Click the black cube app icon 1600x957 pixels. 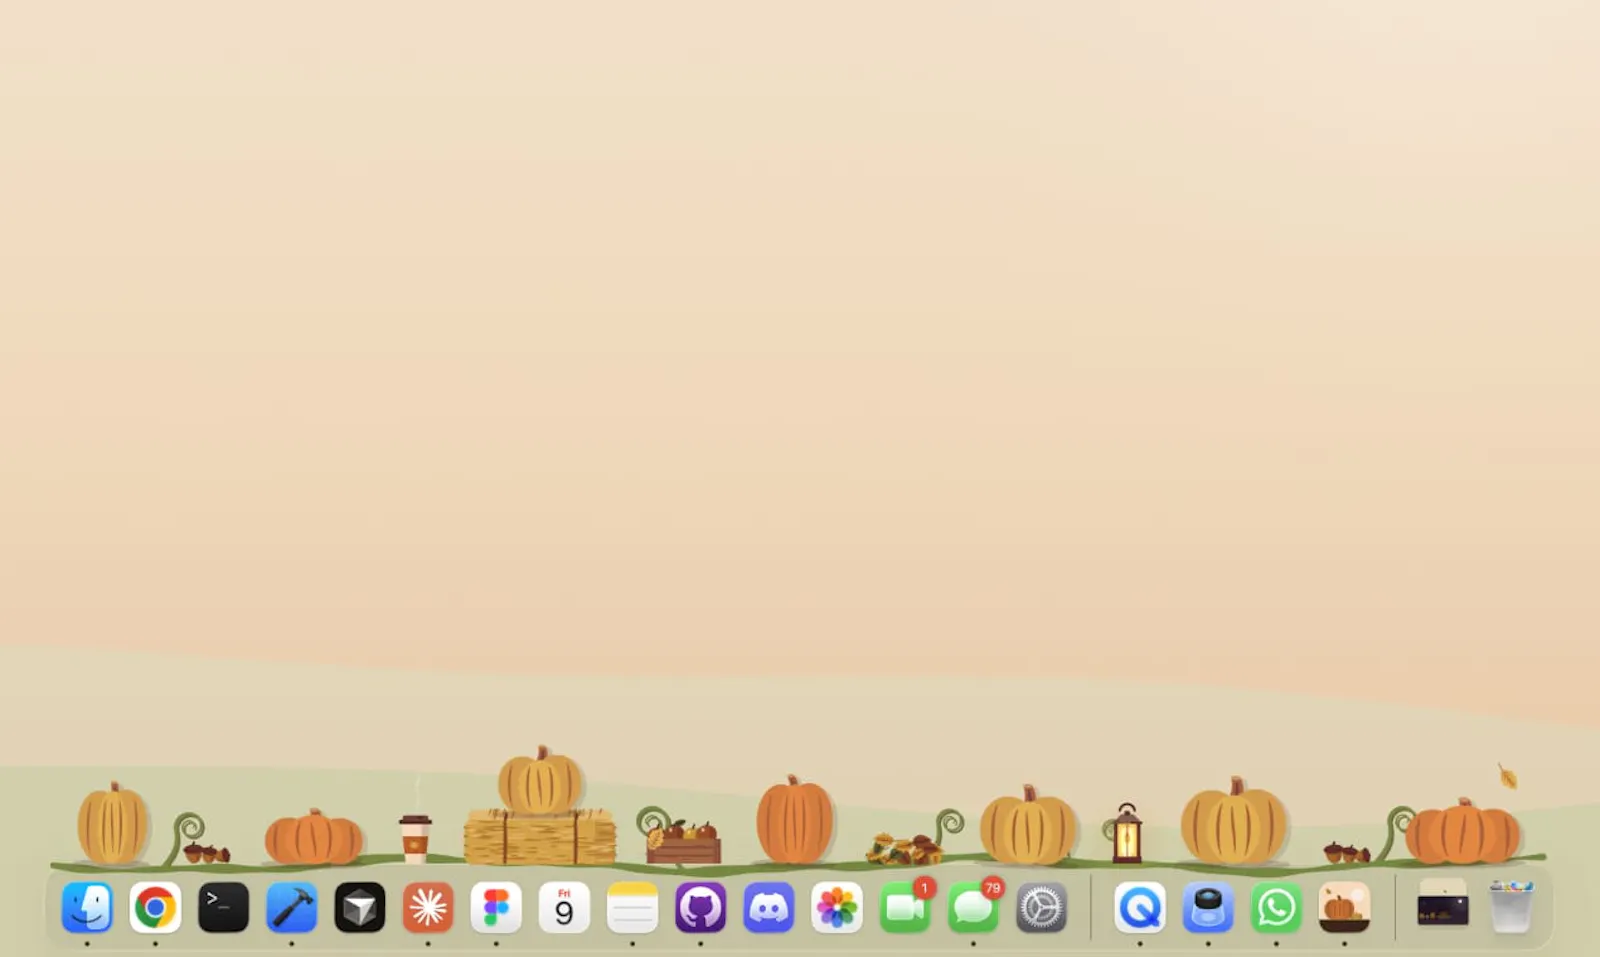coord(359,908)
